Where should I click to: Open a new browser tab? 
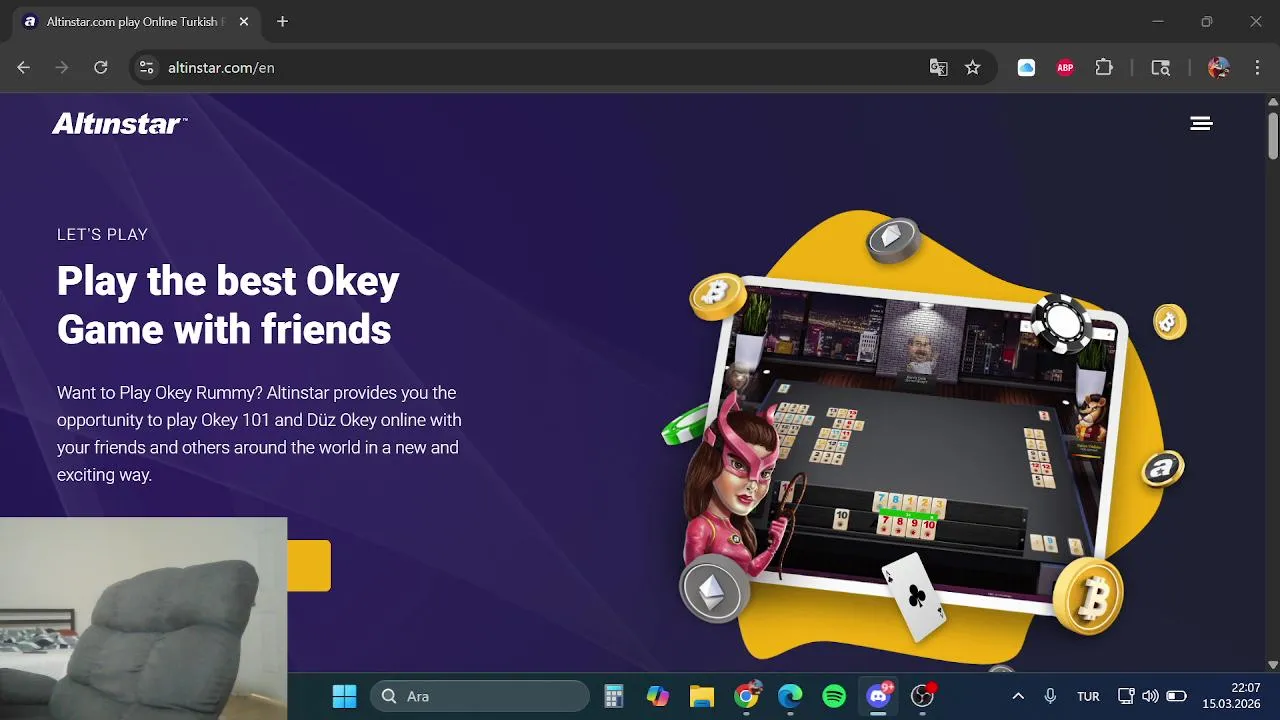[282, 21]
